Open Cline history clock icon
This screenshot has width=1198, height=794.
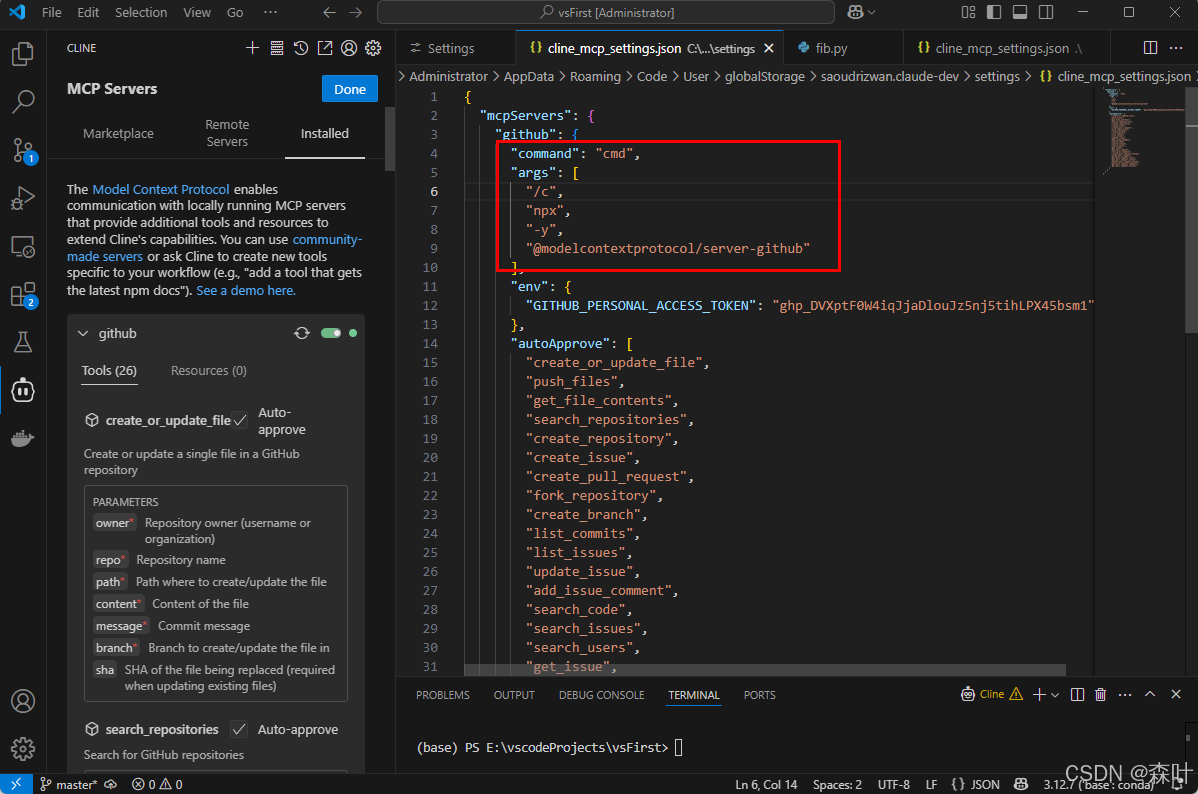[301, 48]
